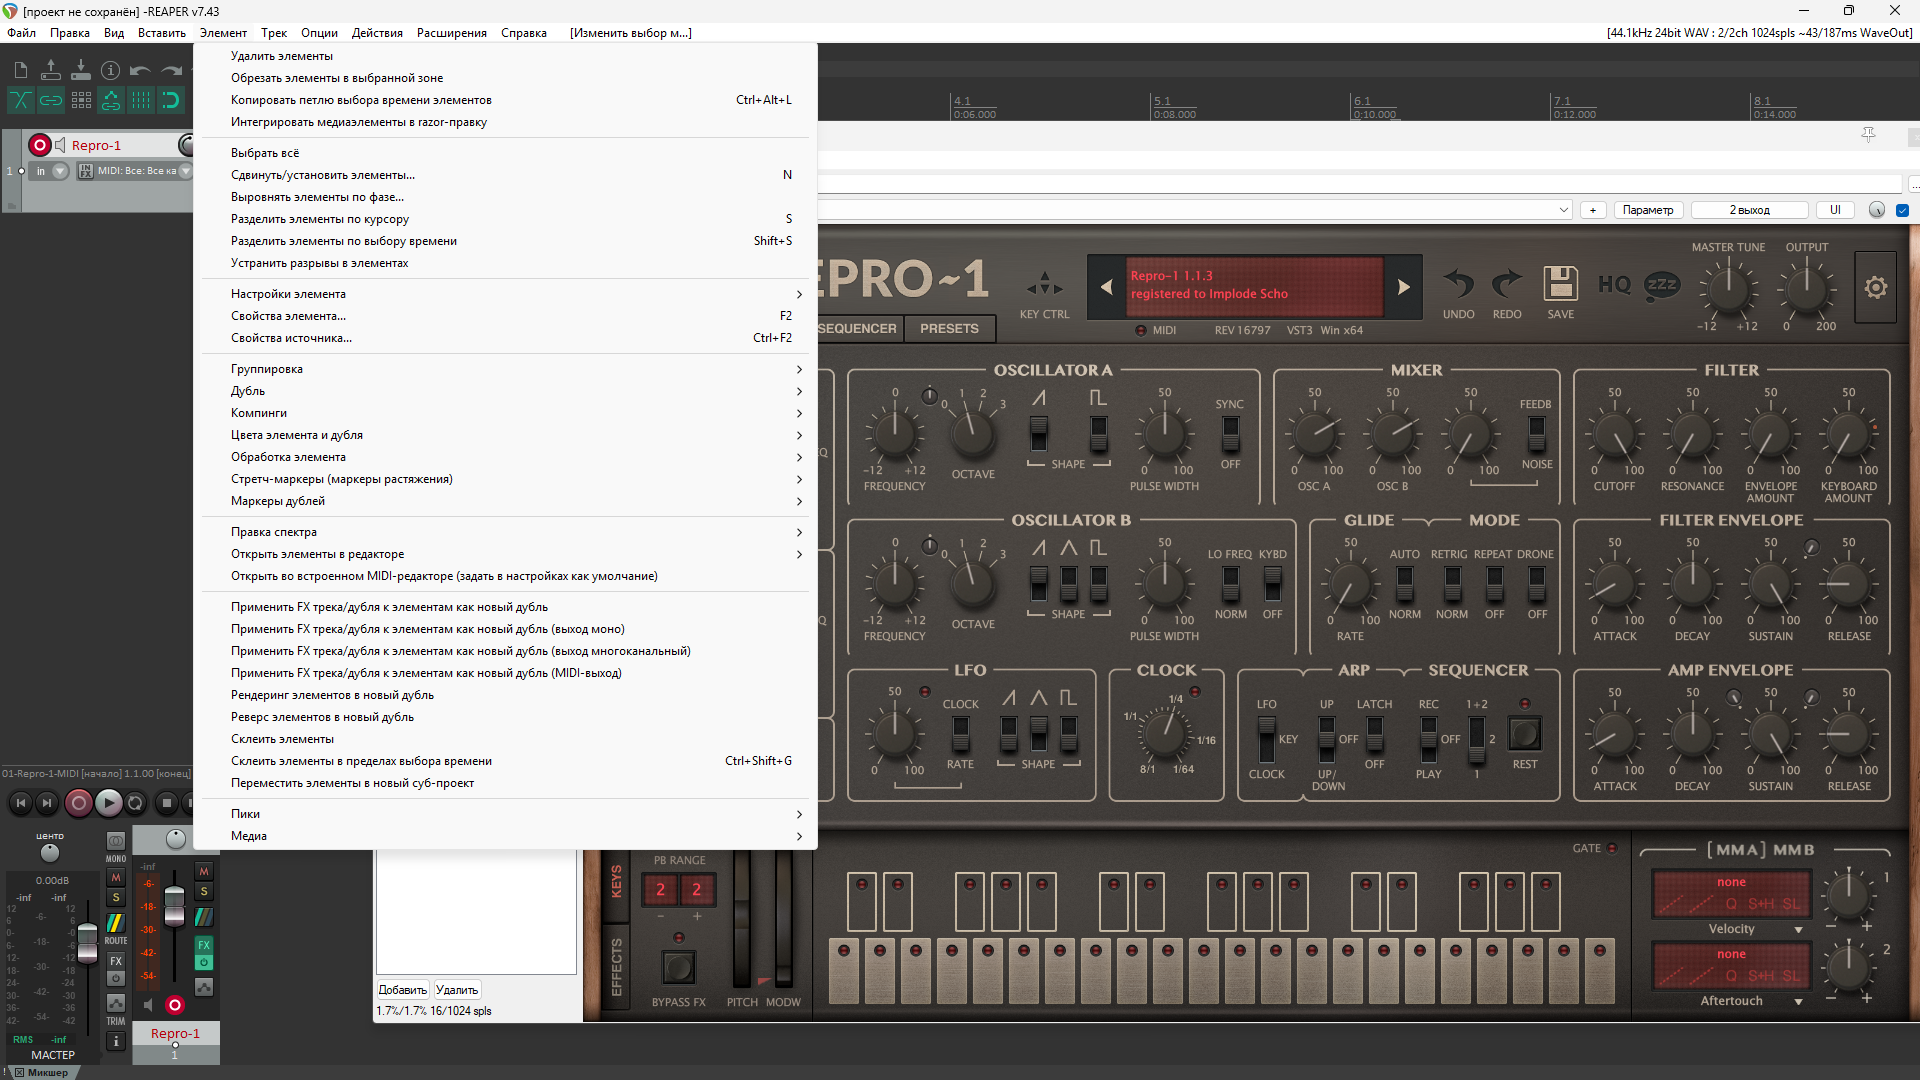Select Разделить элементы по курсору
Image resolution: width=1920 pixels, height=1080 pixels.
(505, 219)
